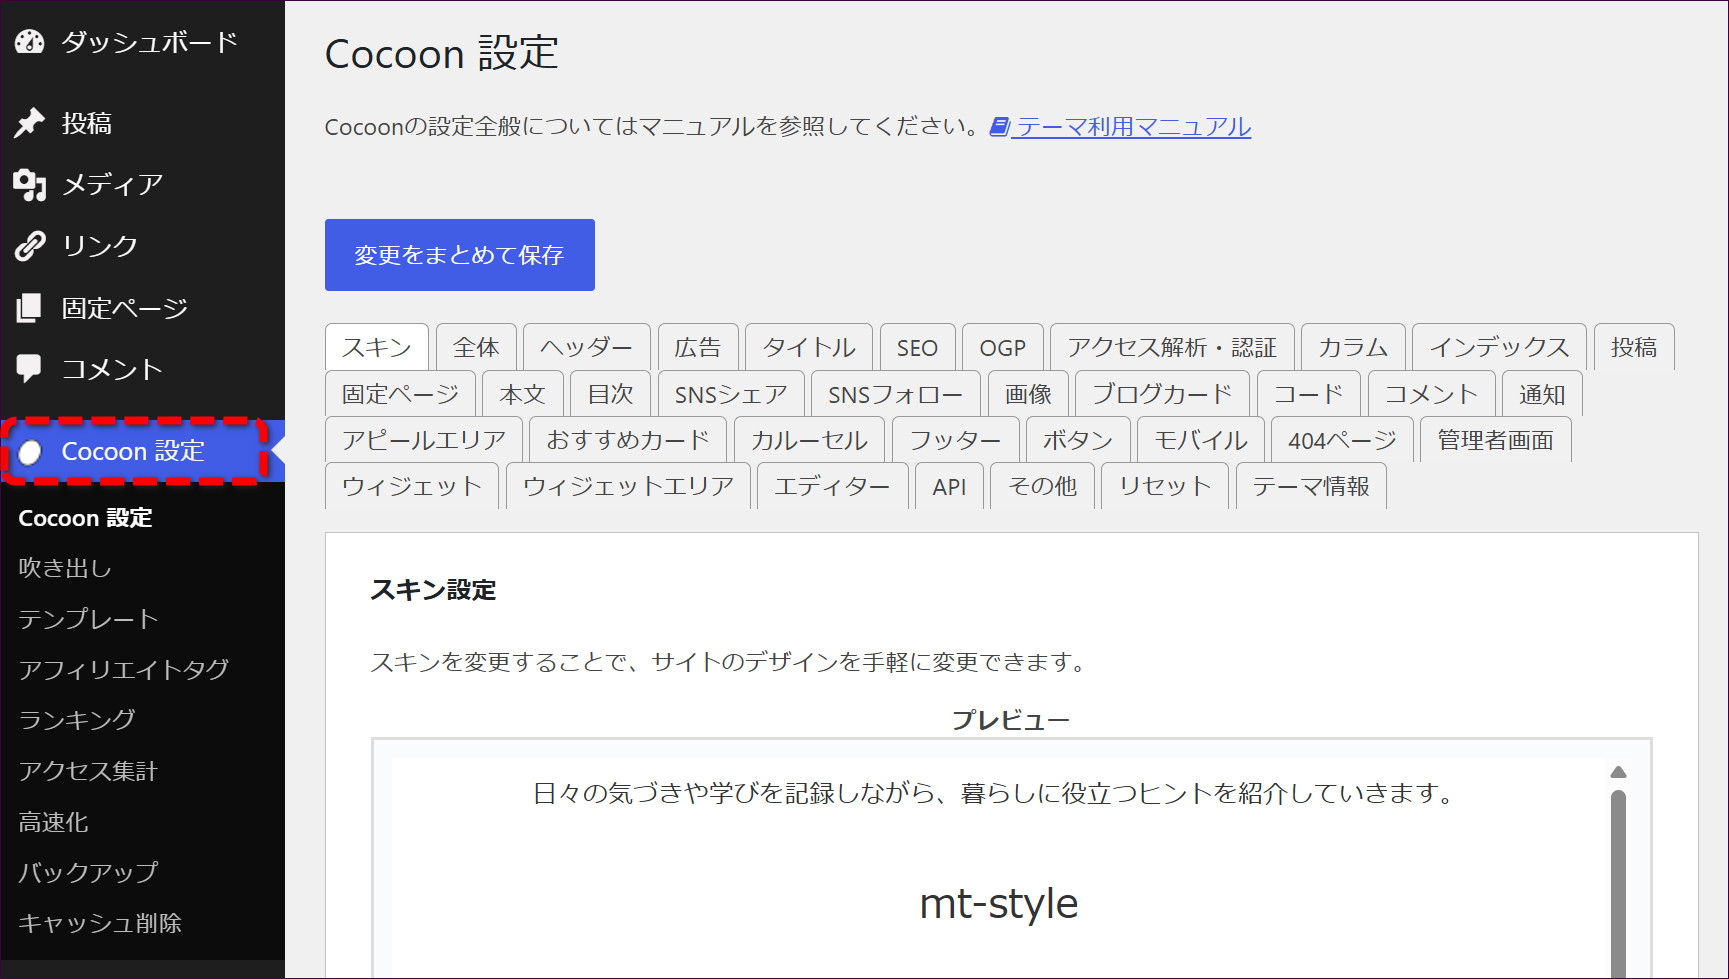Switch to the アピールエリア tab
This screenshot has height=979, width=1729.
pyautogui.click(x=425, y=440)
